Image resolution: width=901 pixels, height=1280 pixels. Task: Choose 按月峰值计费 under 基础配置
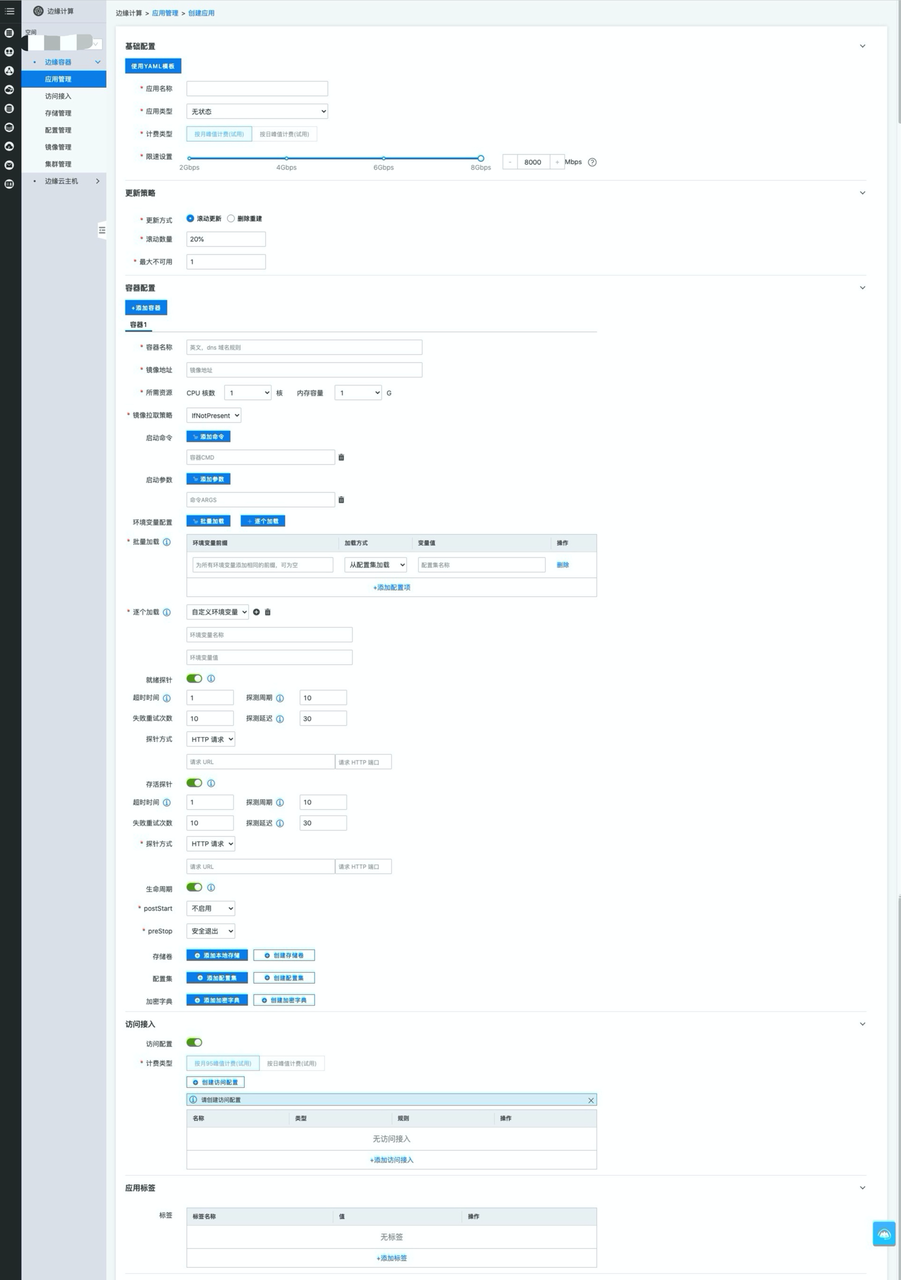click(219, 134)
